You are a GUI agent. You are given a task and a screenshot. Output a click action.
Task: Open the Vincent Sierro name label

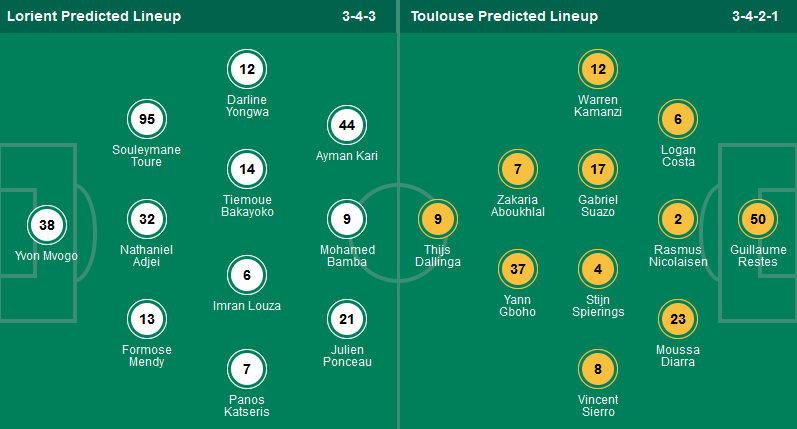(x=598, y=405)
